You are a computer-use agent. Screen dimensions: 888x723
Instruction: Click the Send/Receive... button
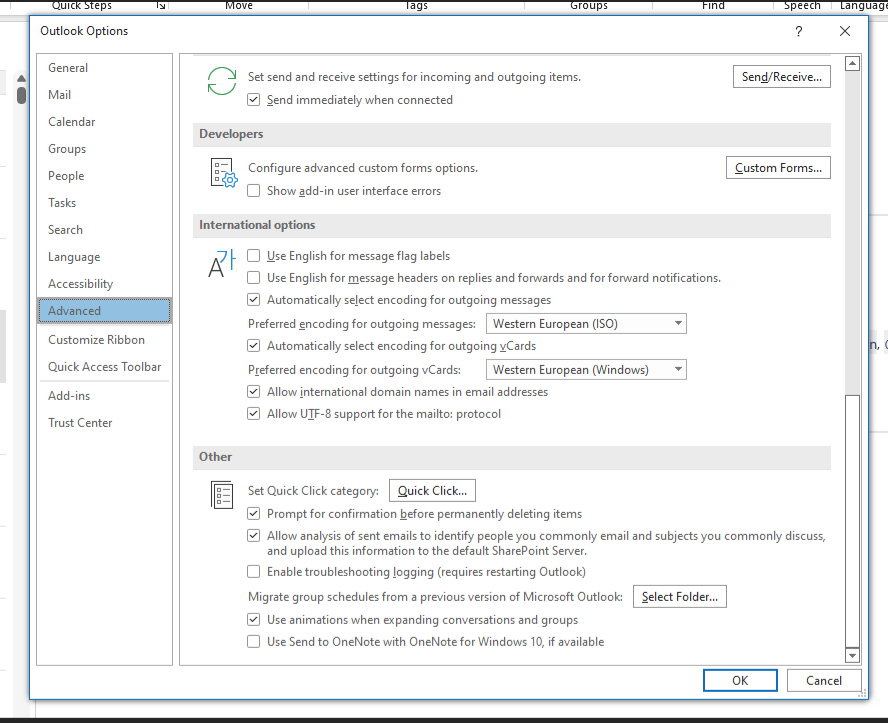coord(782,77)
